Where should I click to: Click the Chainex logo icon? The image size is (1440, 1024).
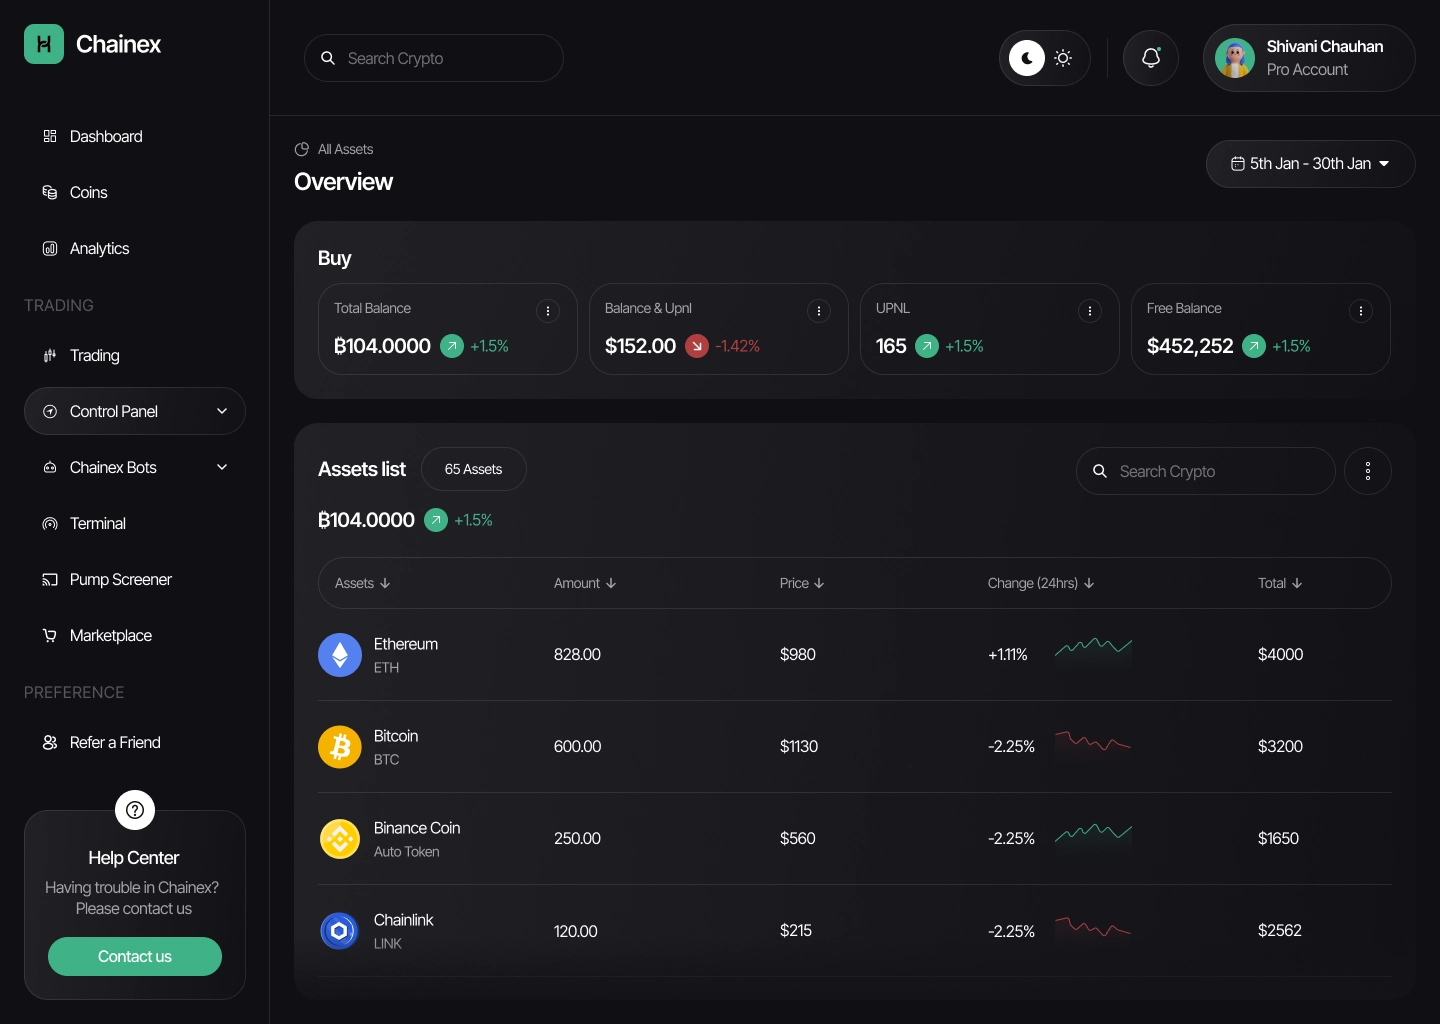(44, 44)
